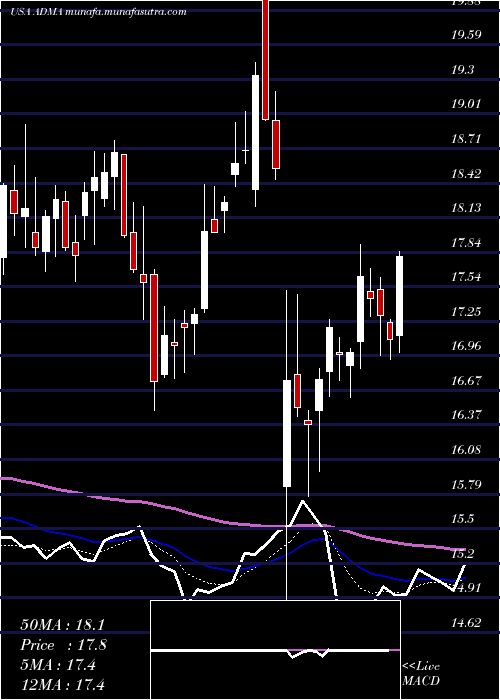Select the 18.71 price level label

tap(468, 138)
